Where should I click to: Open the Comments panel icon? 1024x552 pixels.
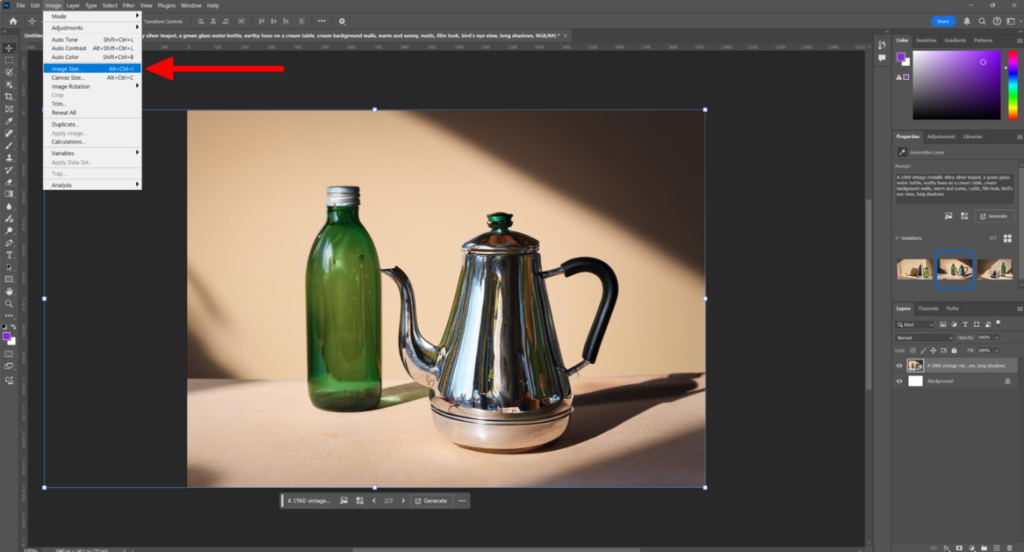point(882,58)
